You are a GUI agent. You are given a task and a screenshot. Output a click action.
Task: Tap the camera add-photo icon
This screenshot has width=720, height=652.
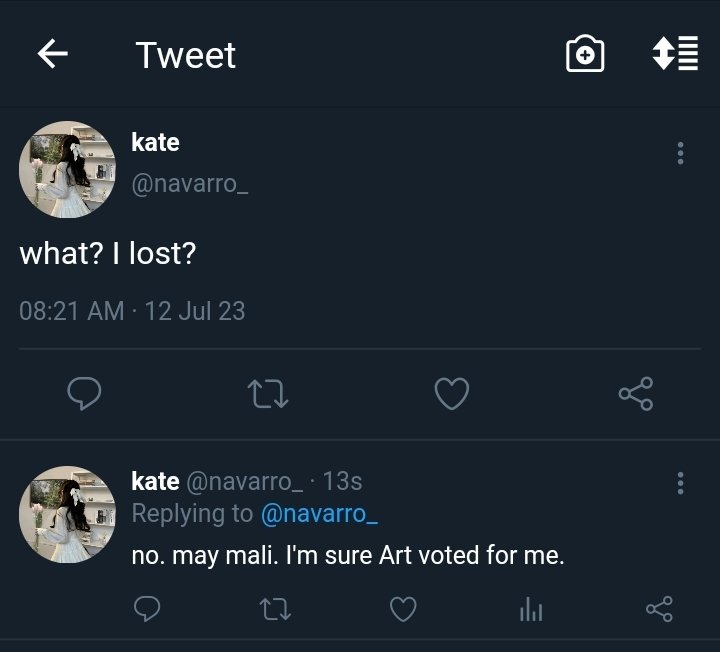coord(585,53)
